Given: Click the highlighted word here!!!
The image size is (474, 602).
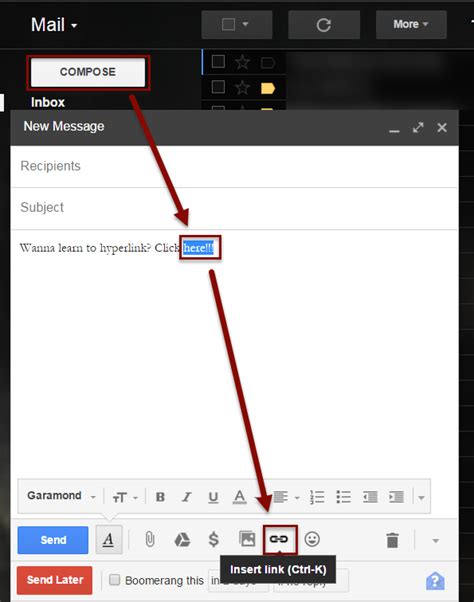Looking at the screenshot, I should (198, 248).
